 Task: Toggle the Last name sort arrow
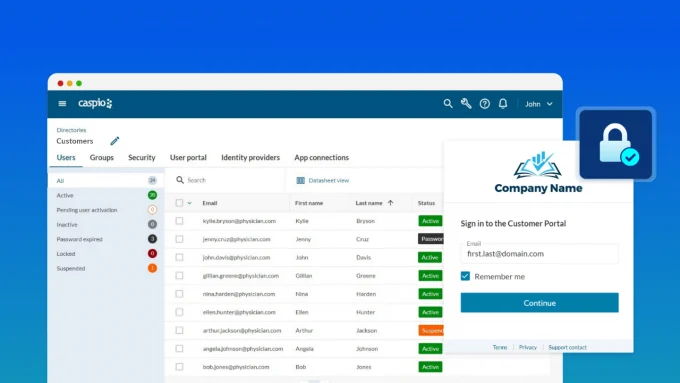point(390,203)
